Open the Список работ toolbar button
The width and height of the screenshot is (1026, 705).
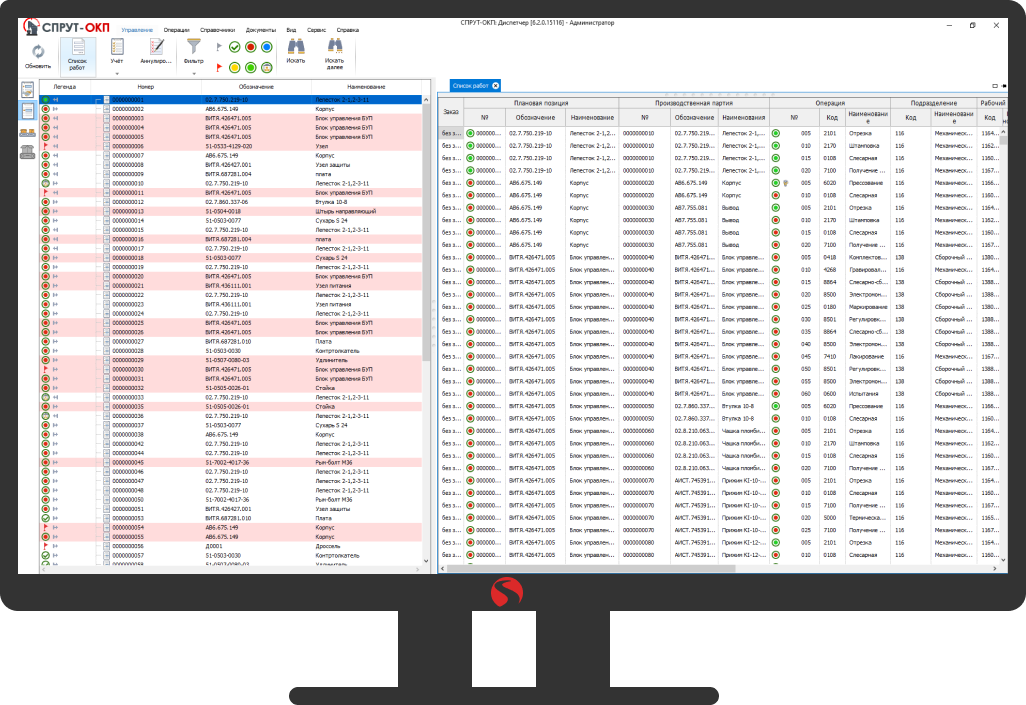[77, 48]
